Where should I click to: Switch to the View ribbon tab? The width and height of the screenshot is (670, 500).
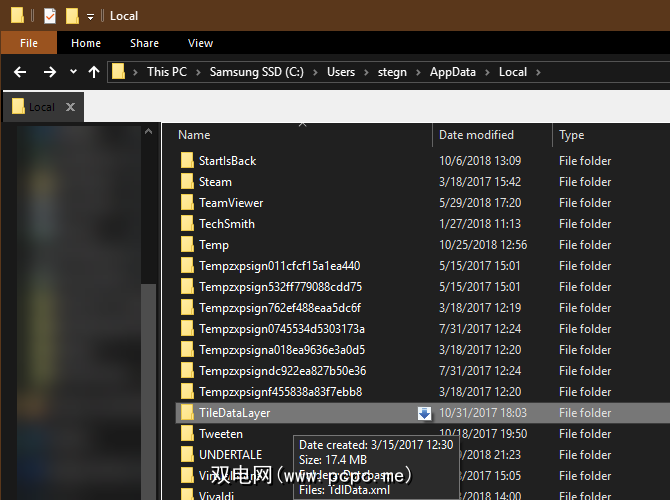(200, 43)
